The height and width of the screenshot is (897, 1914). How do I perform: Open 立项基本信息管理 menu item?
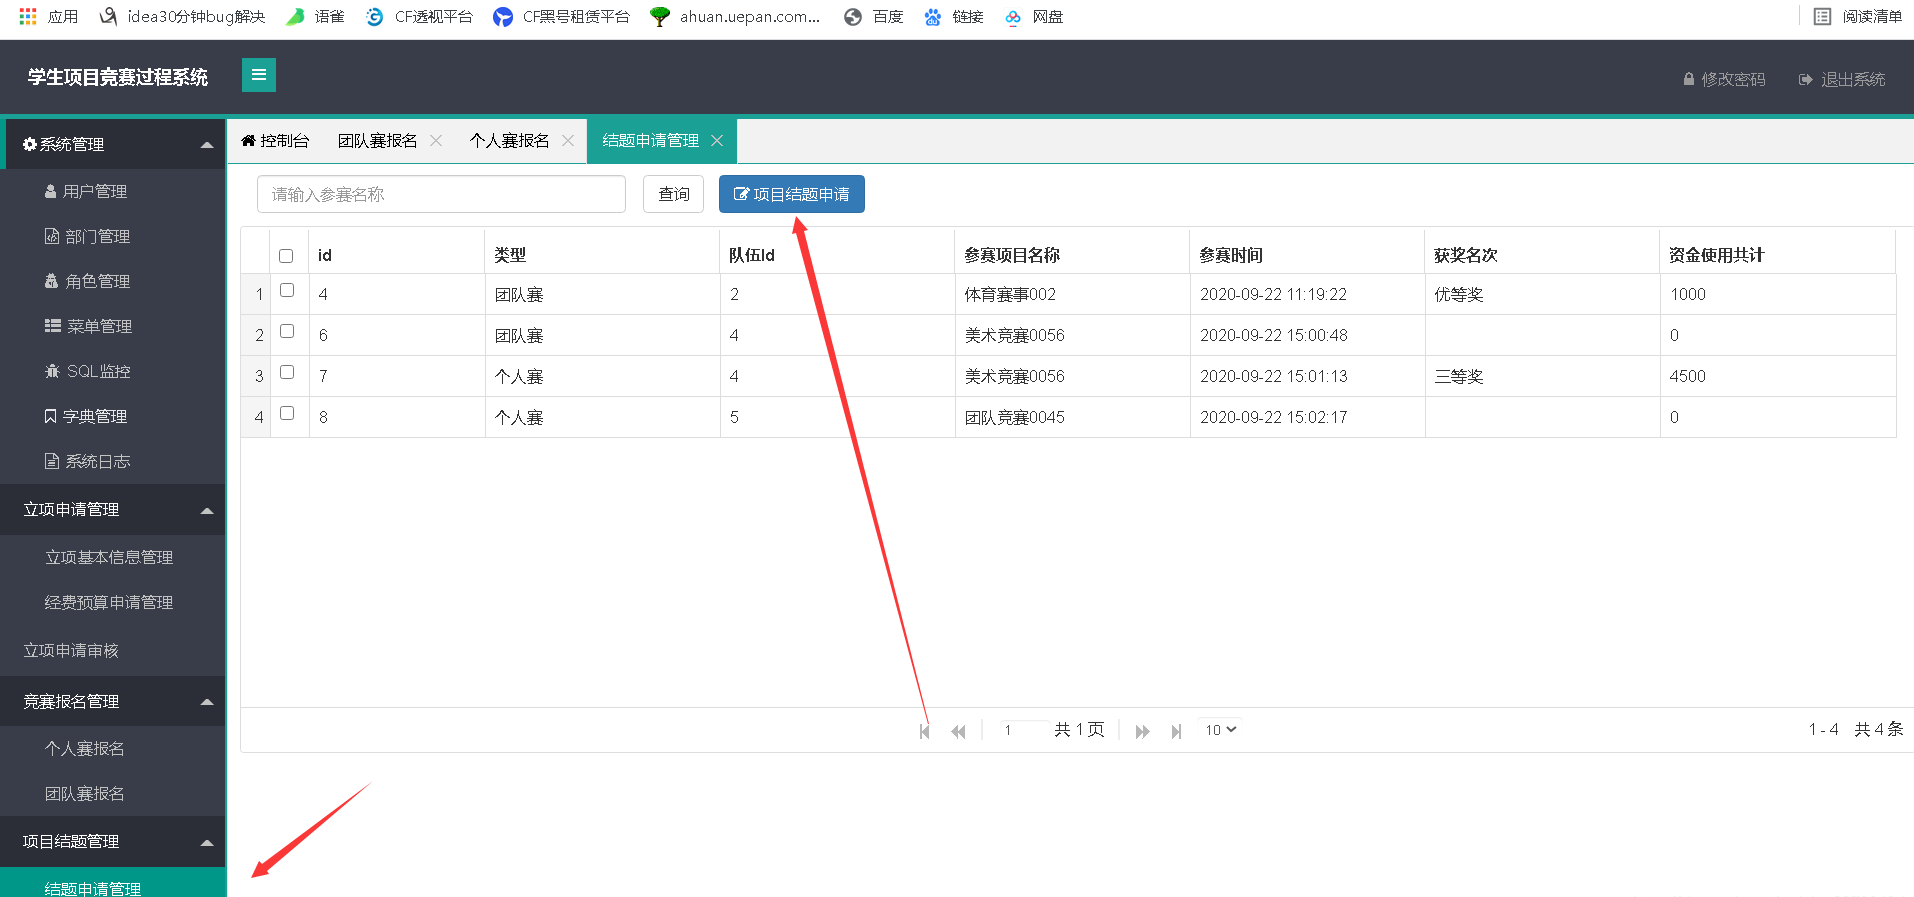pos(113,557)
